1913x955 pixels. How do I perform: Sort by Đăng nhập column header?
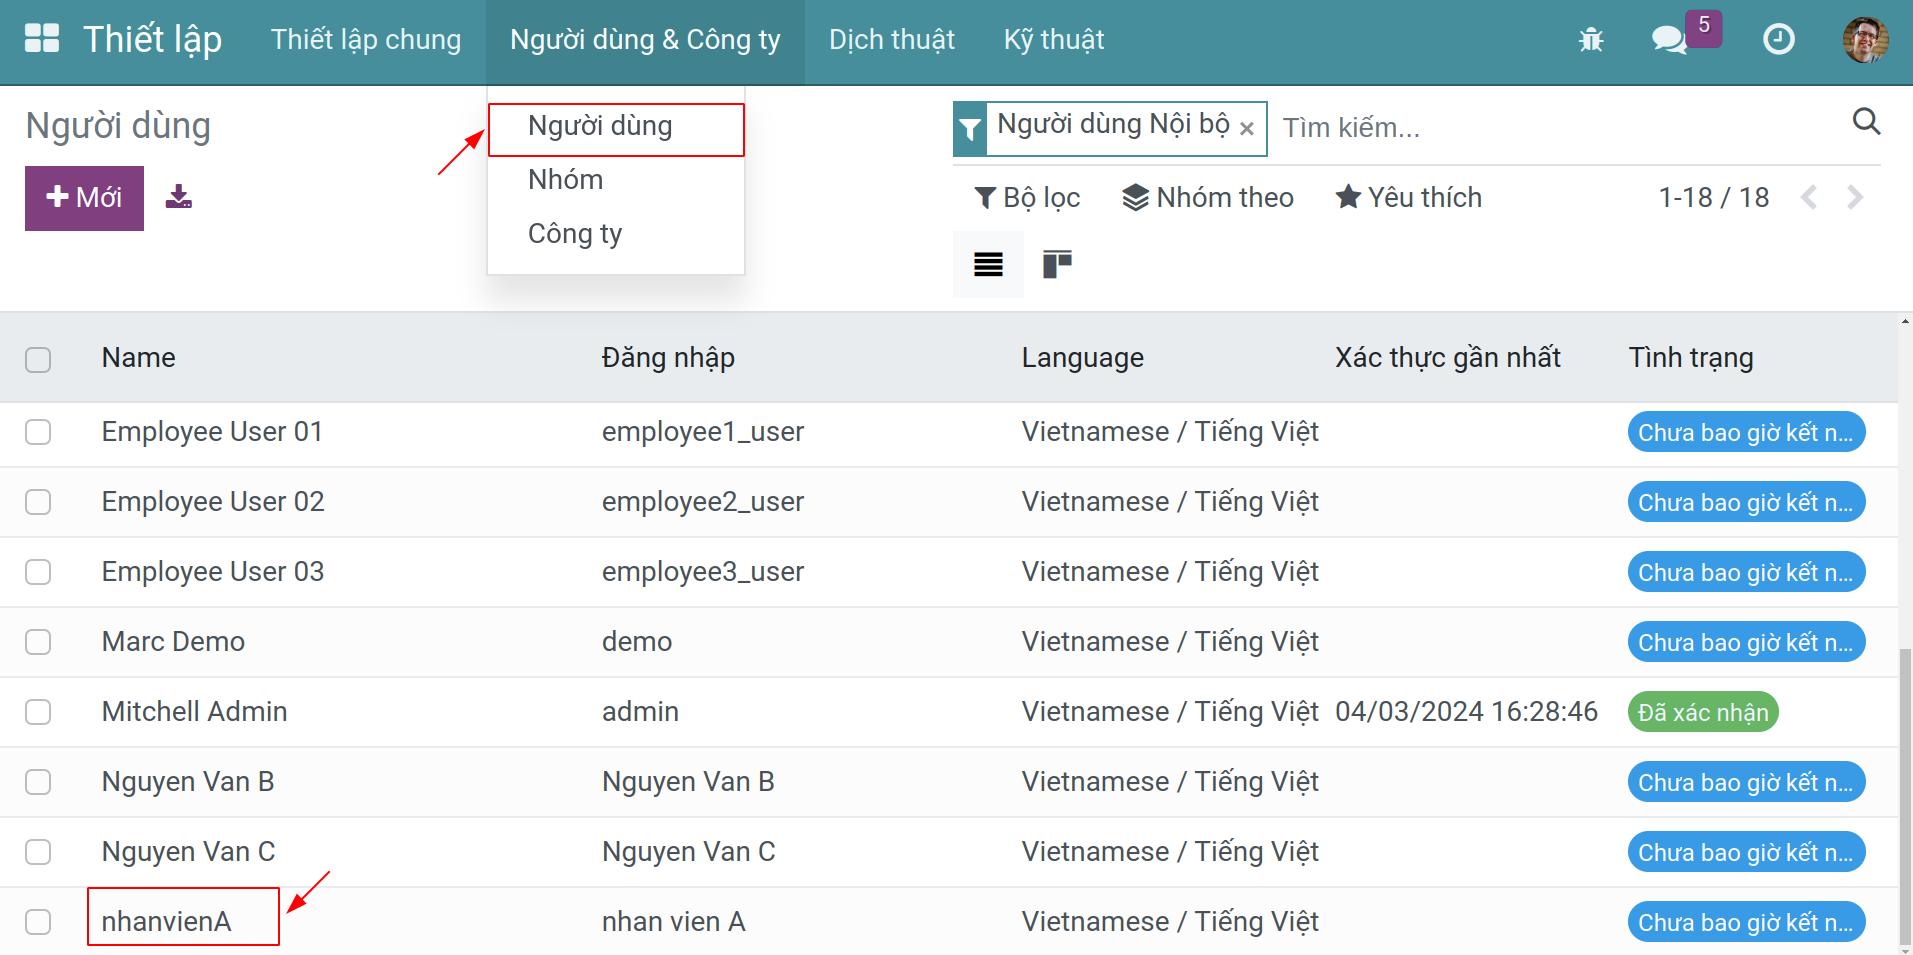[x=668, y=358]
